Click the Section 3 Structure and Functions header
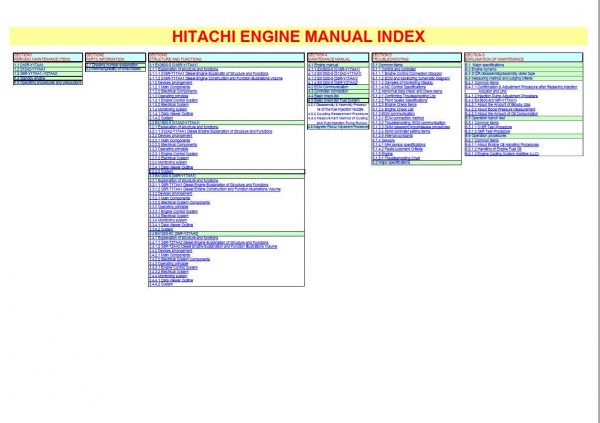 (x=226, y=57)
